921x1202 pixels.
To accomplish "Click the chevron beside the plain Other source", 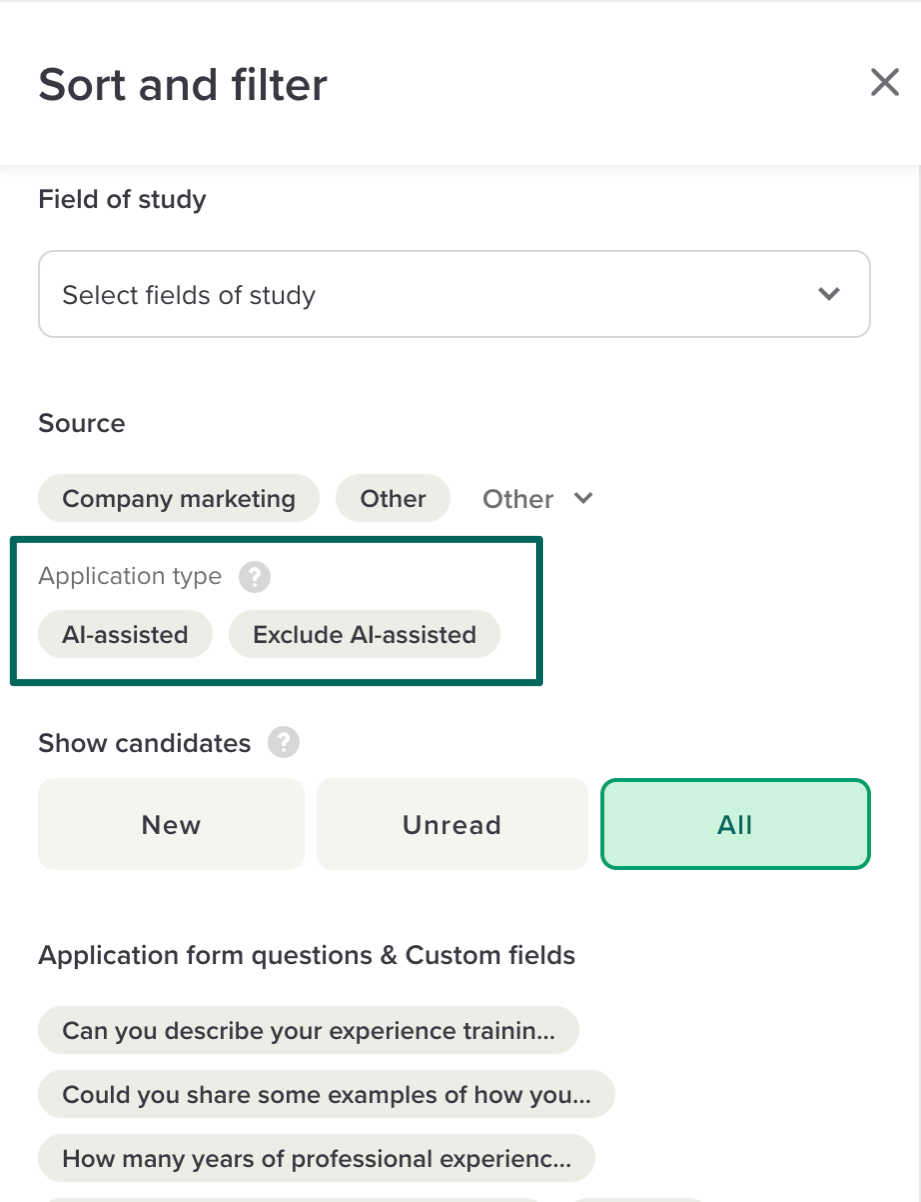I will pos(584,498).
